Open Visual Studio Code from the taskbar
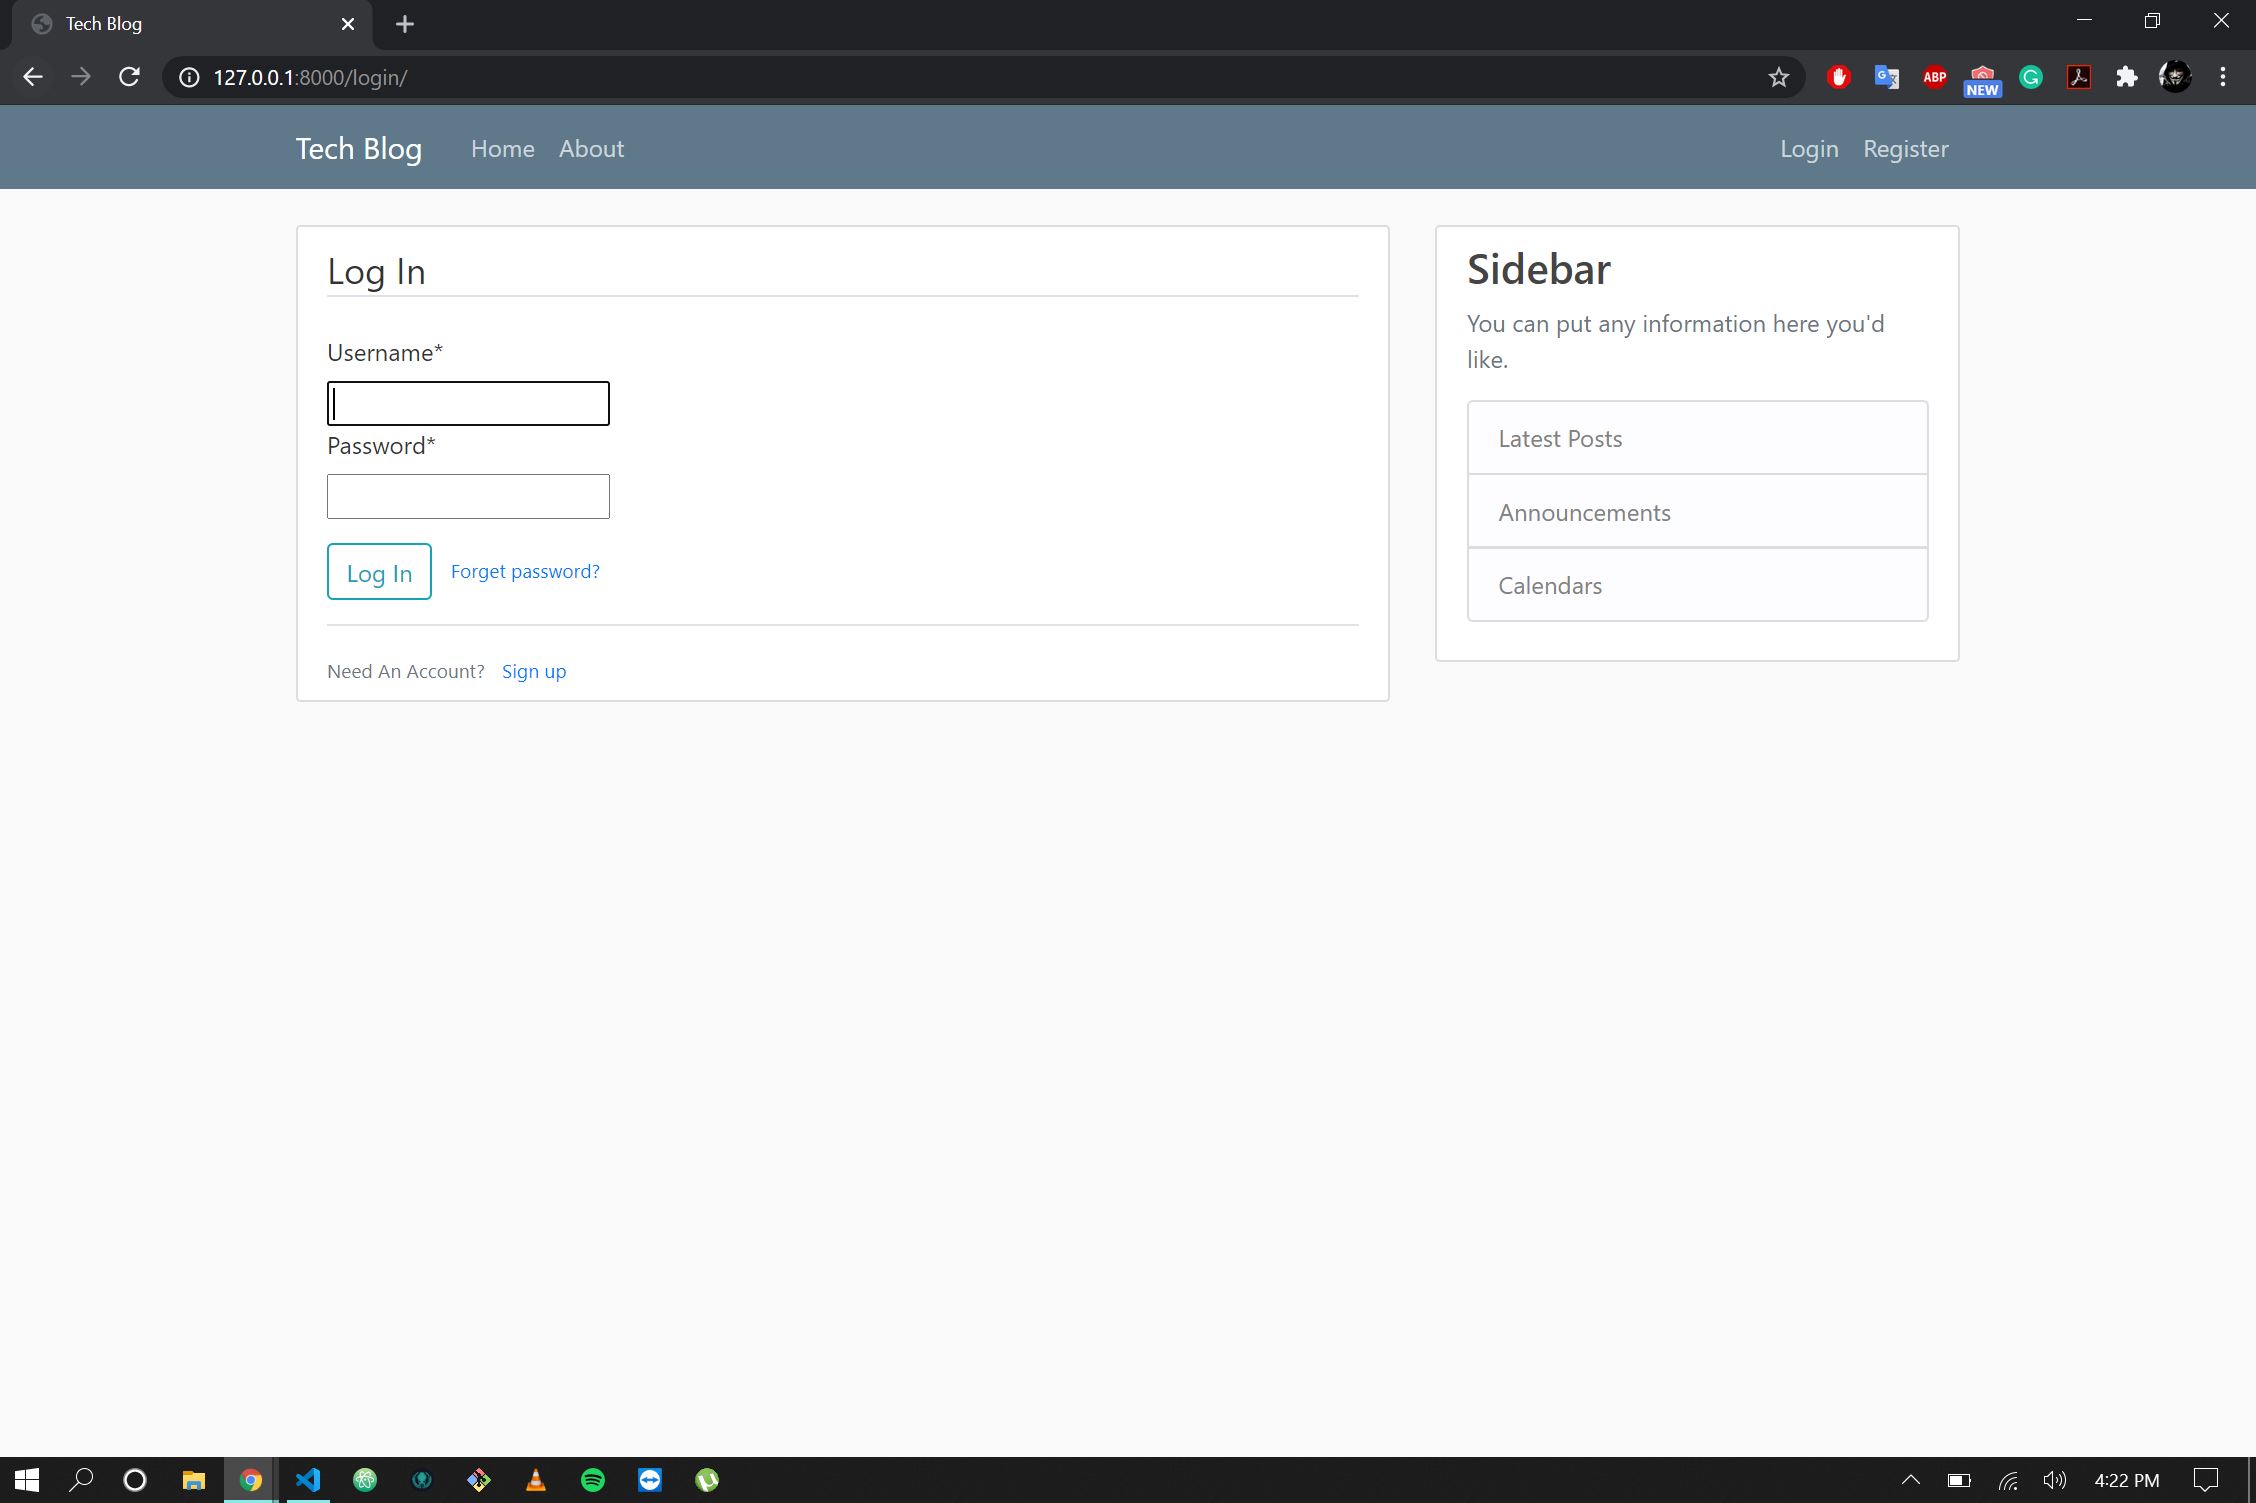The width and height of the screenshot is (2256, 1503). (x=308, y=1480)
